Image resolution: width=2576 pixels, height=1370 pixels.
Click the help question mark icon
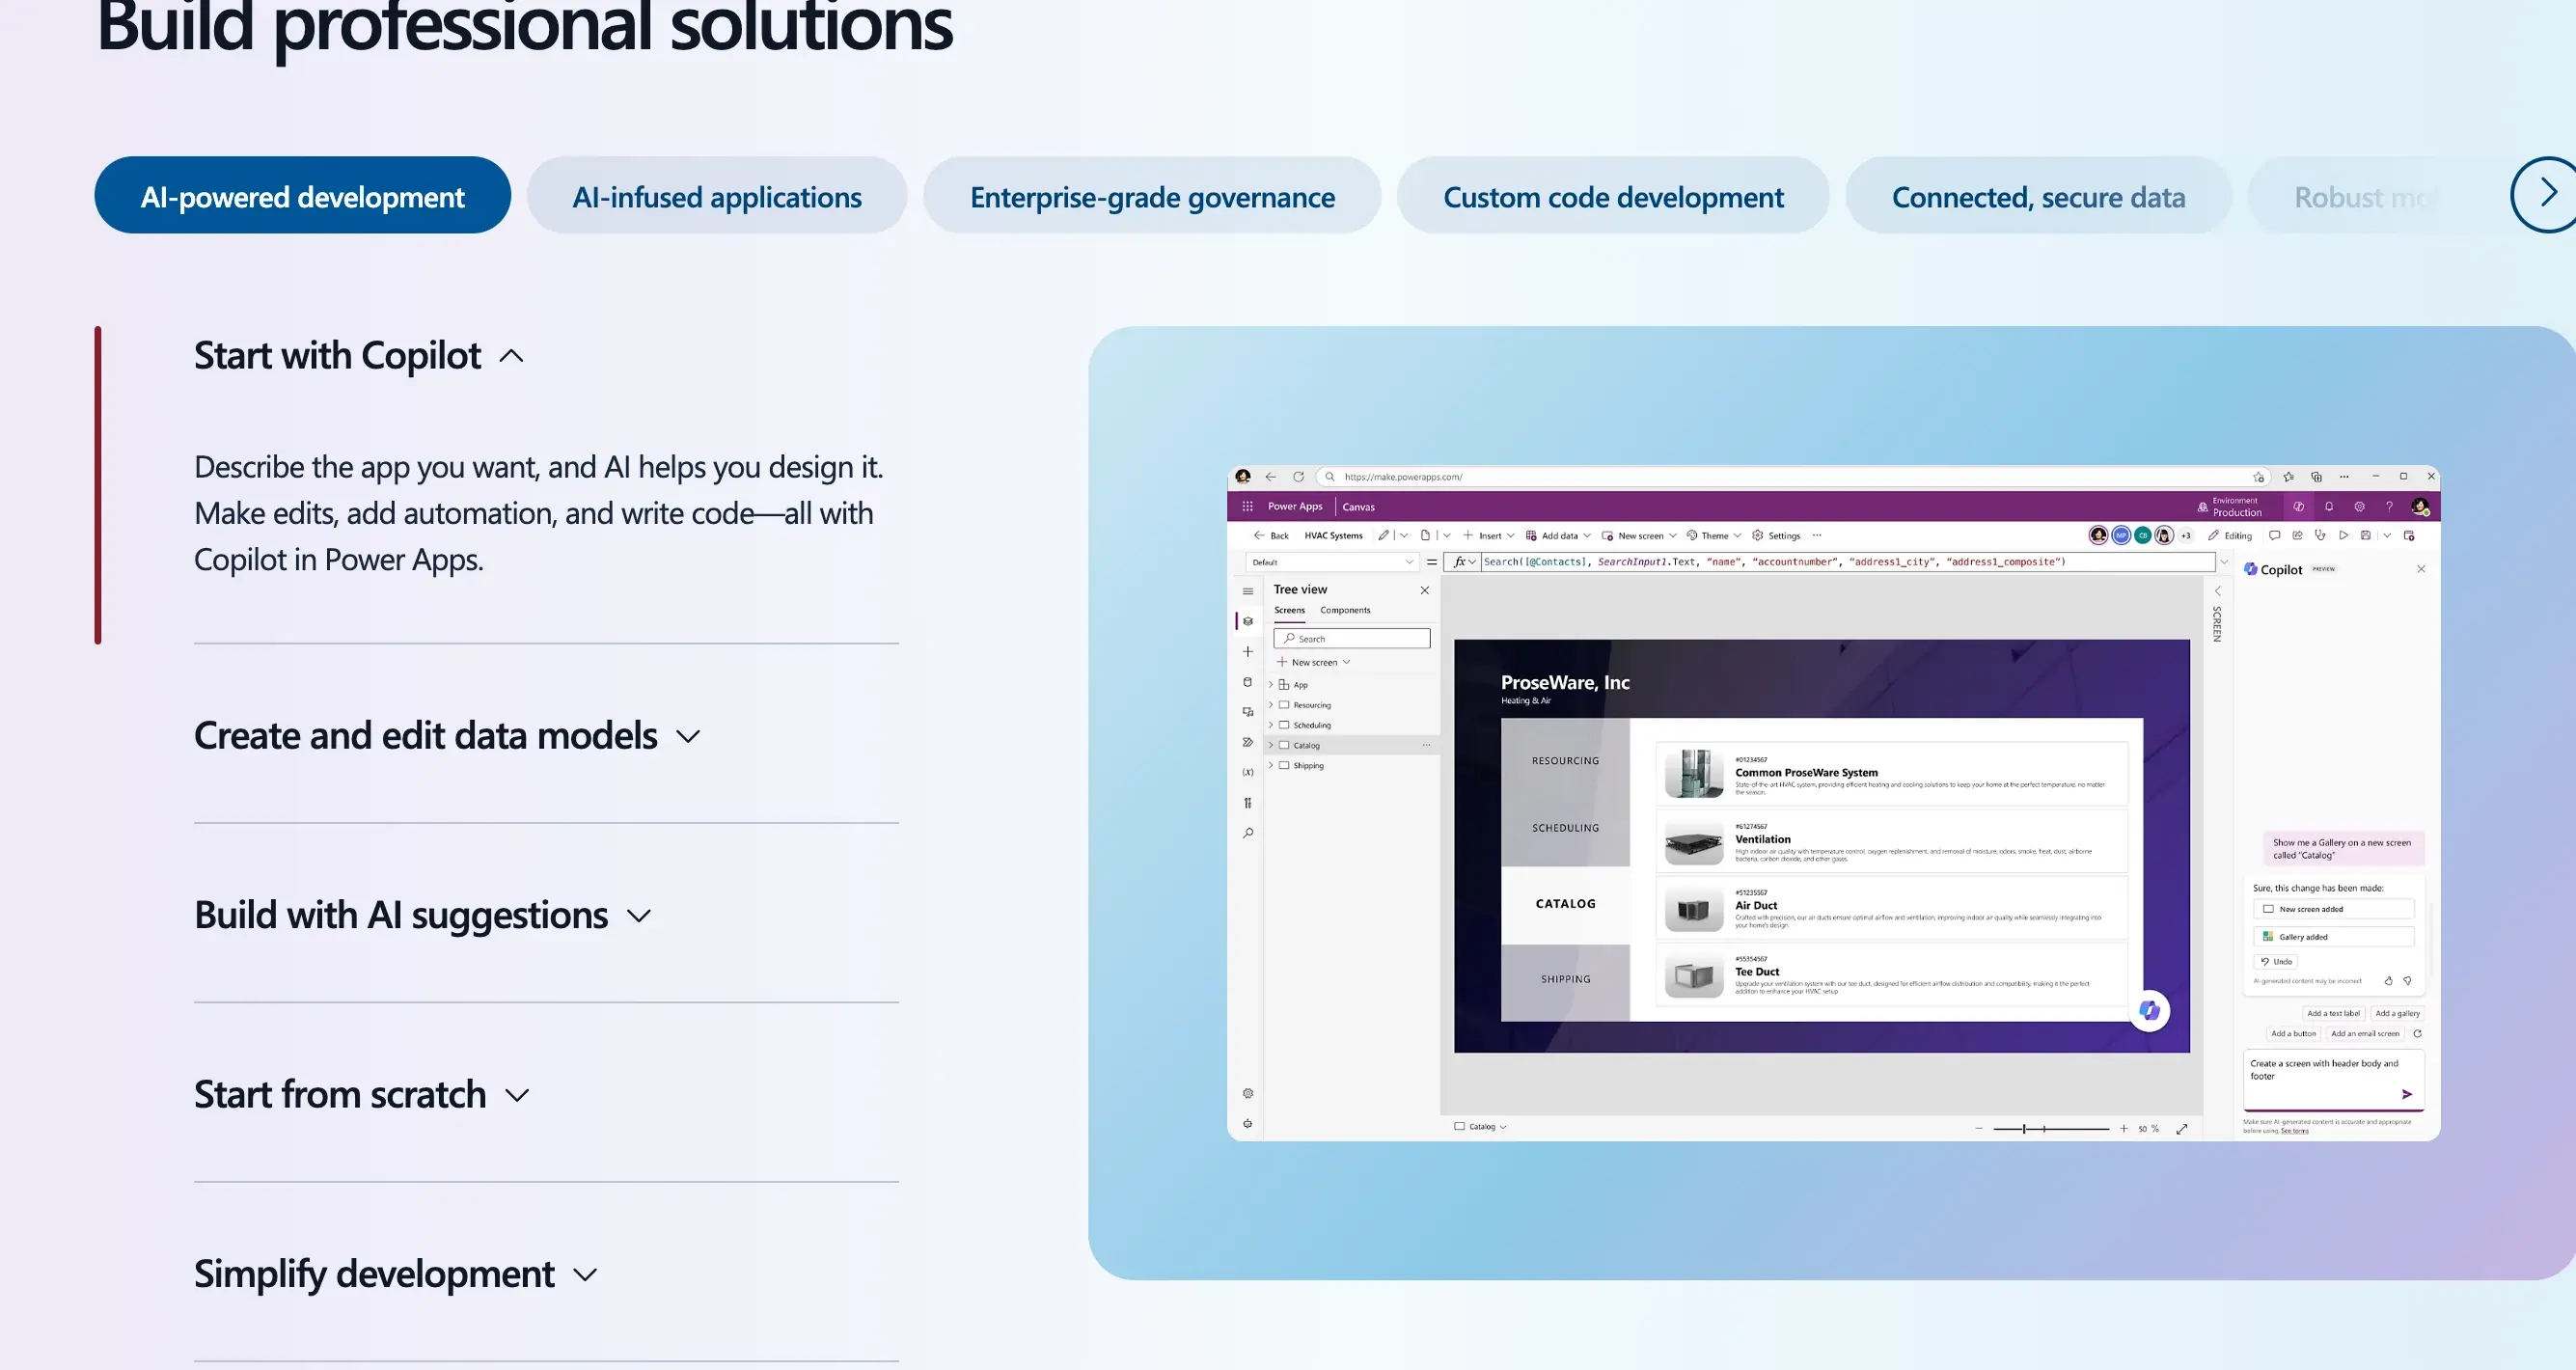coord(2389,506)
